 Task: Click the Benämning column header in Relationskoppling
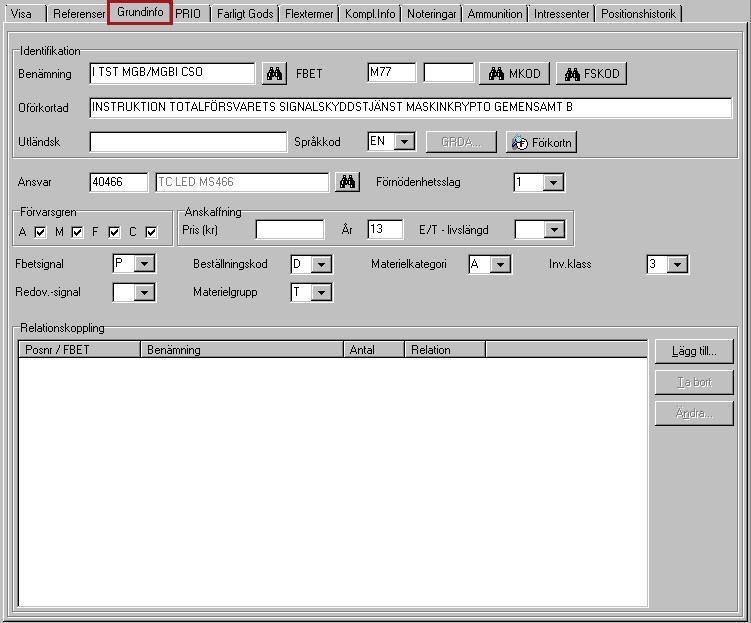pos(242,350)
